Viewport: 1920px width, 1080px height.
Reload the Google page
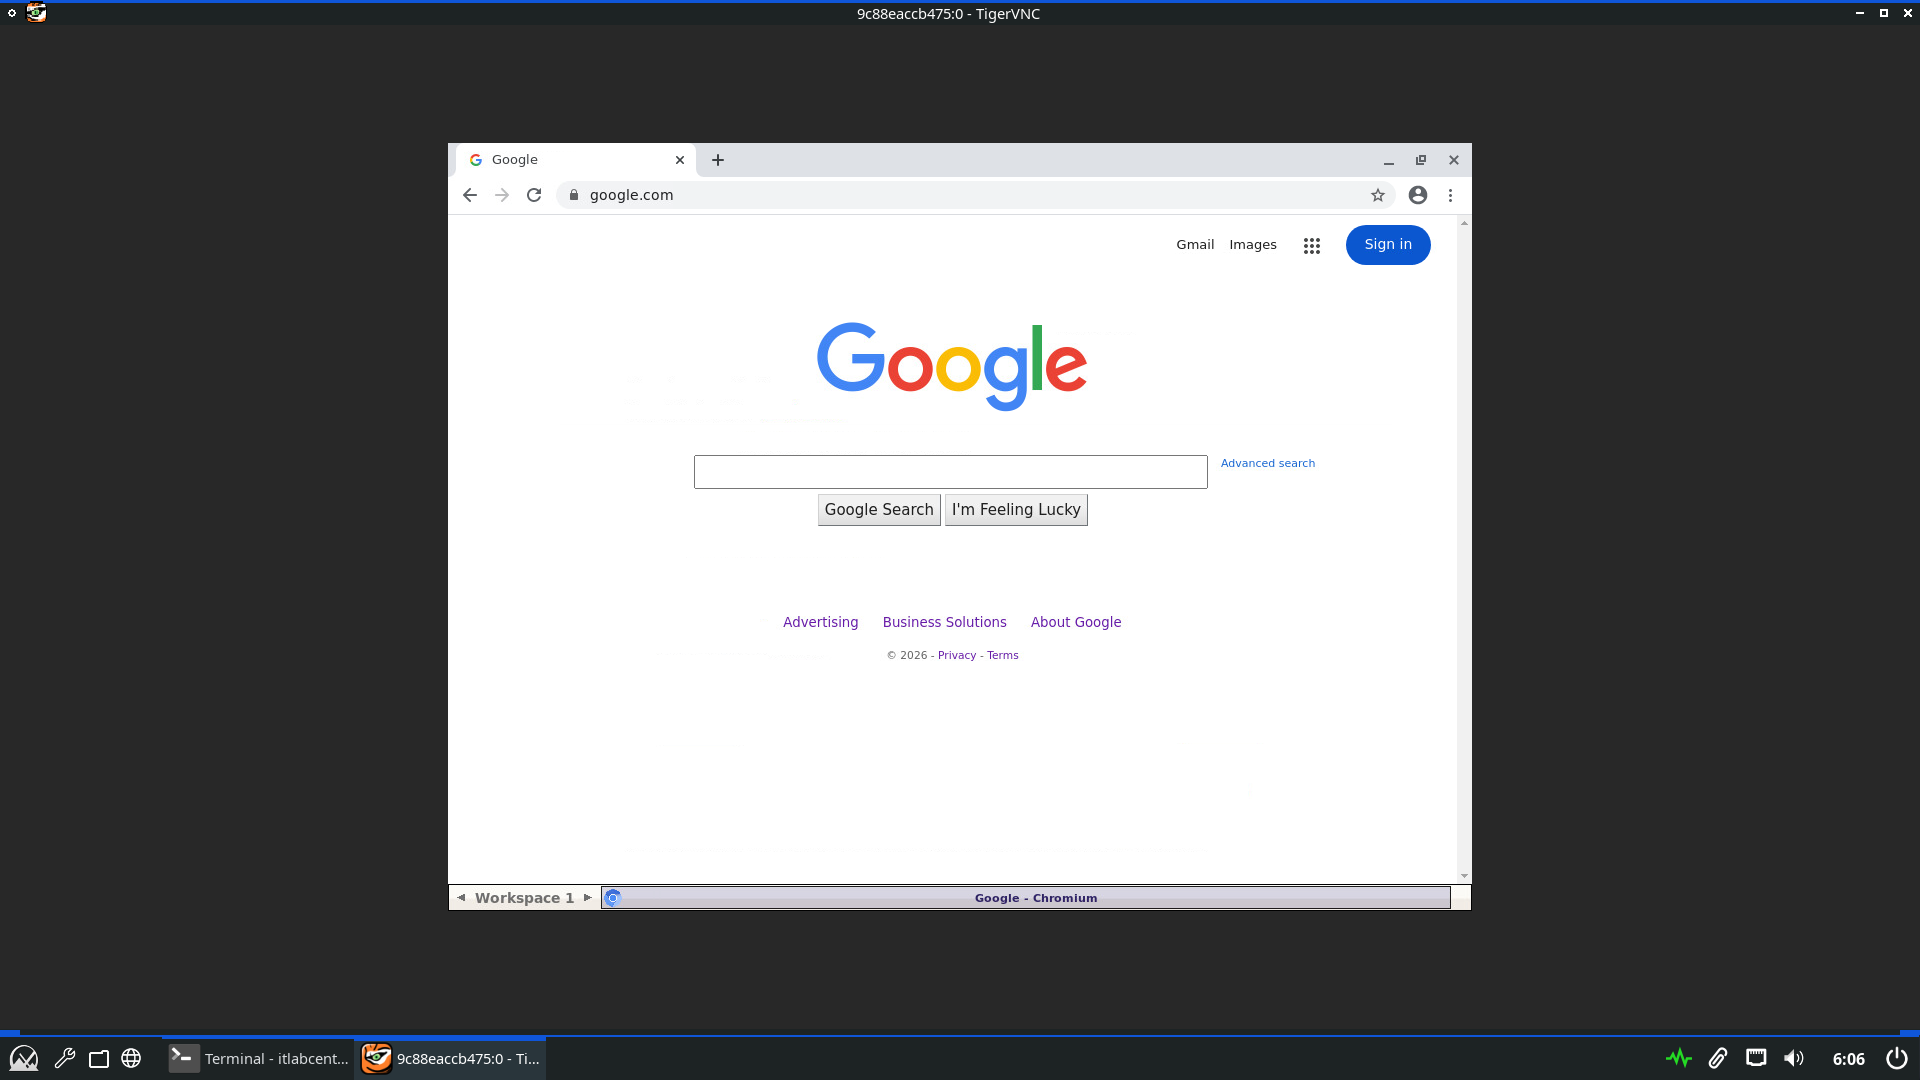point(534,195)
